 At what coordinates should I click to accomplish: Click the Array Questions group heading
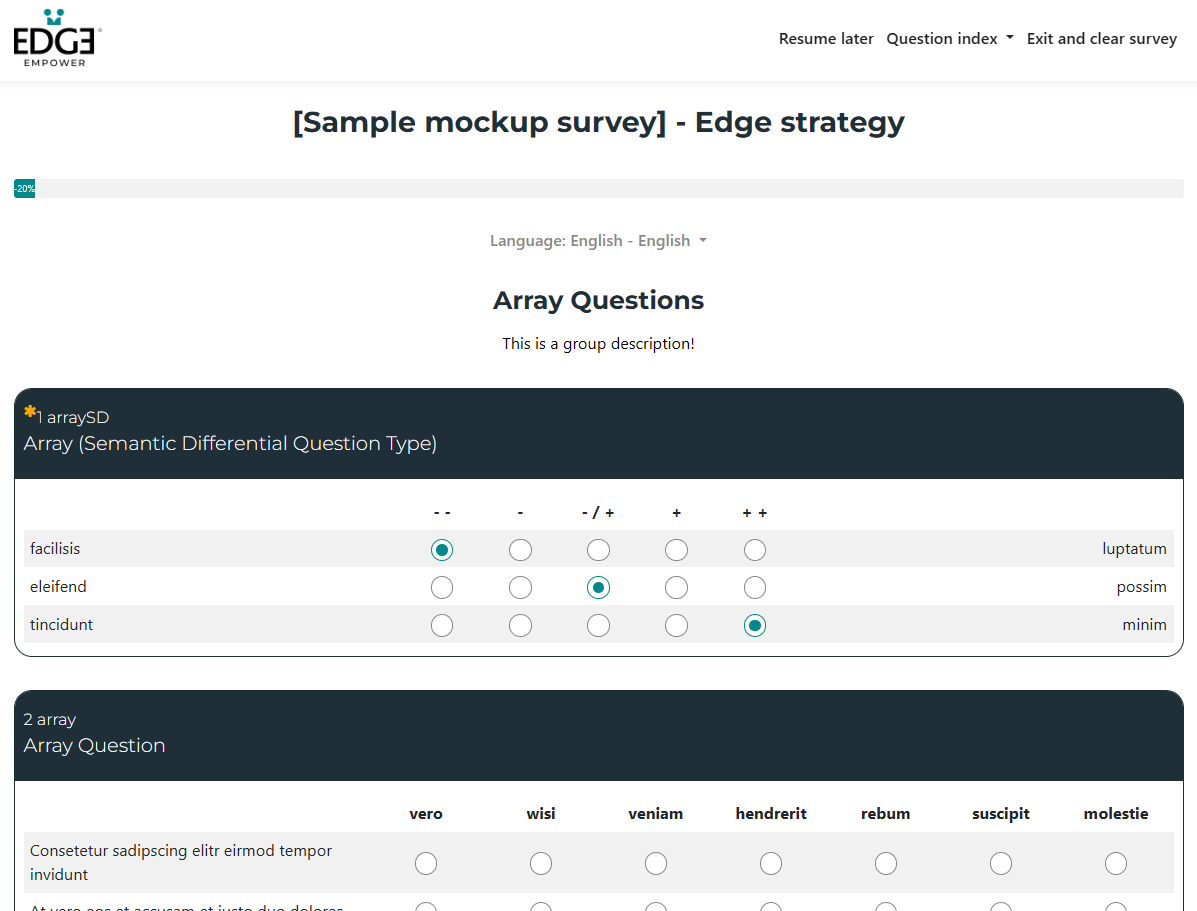pos(598,301)
